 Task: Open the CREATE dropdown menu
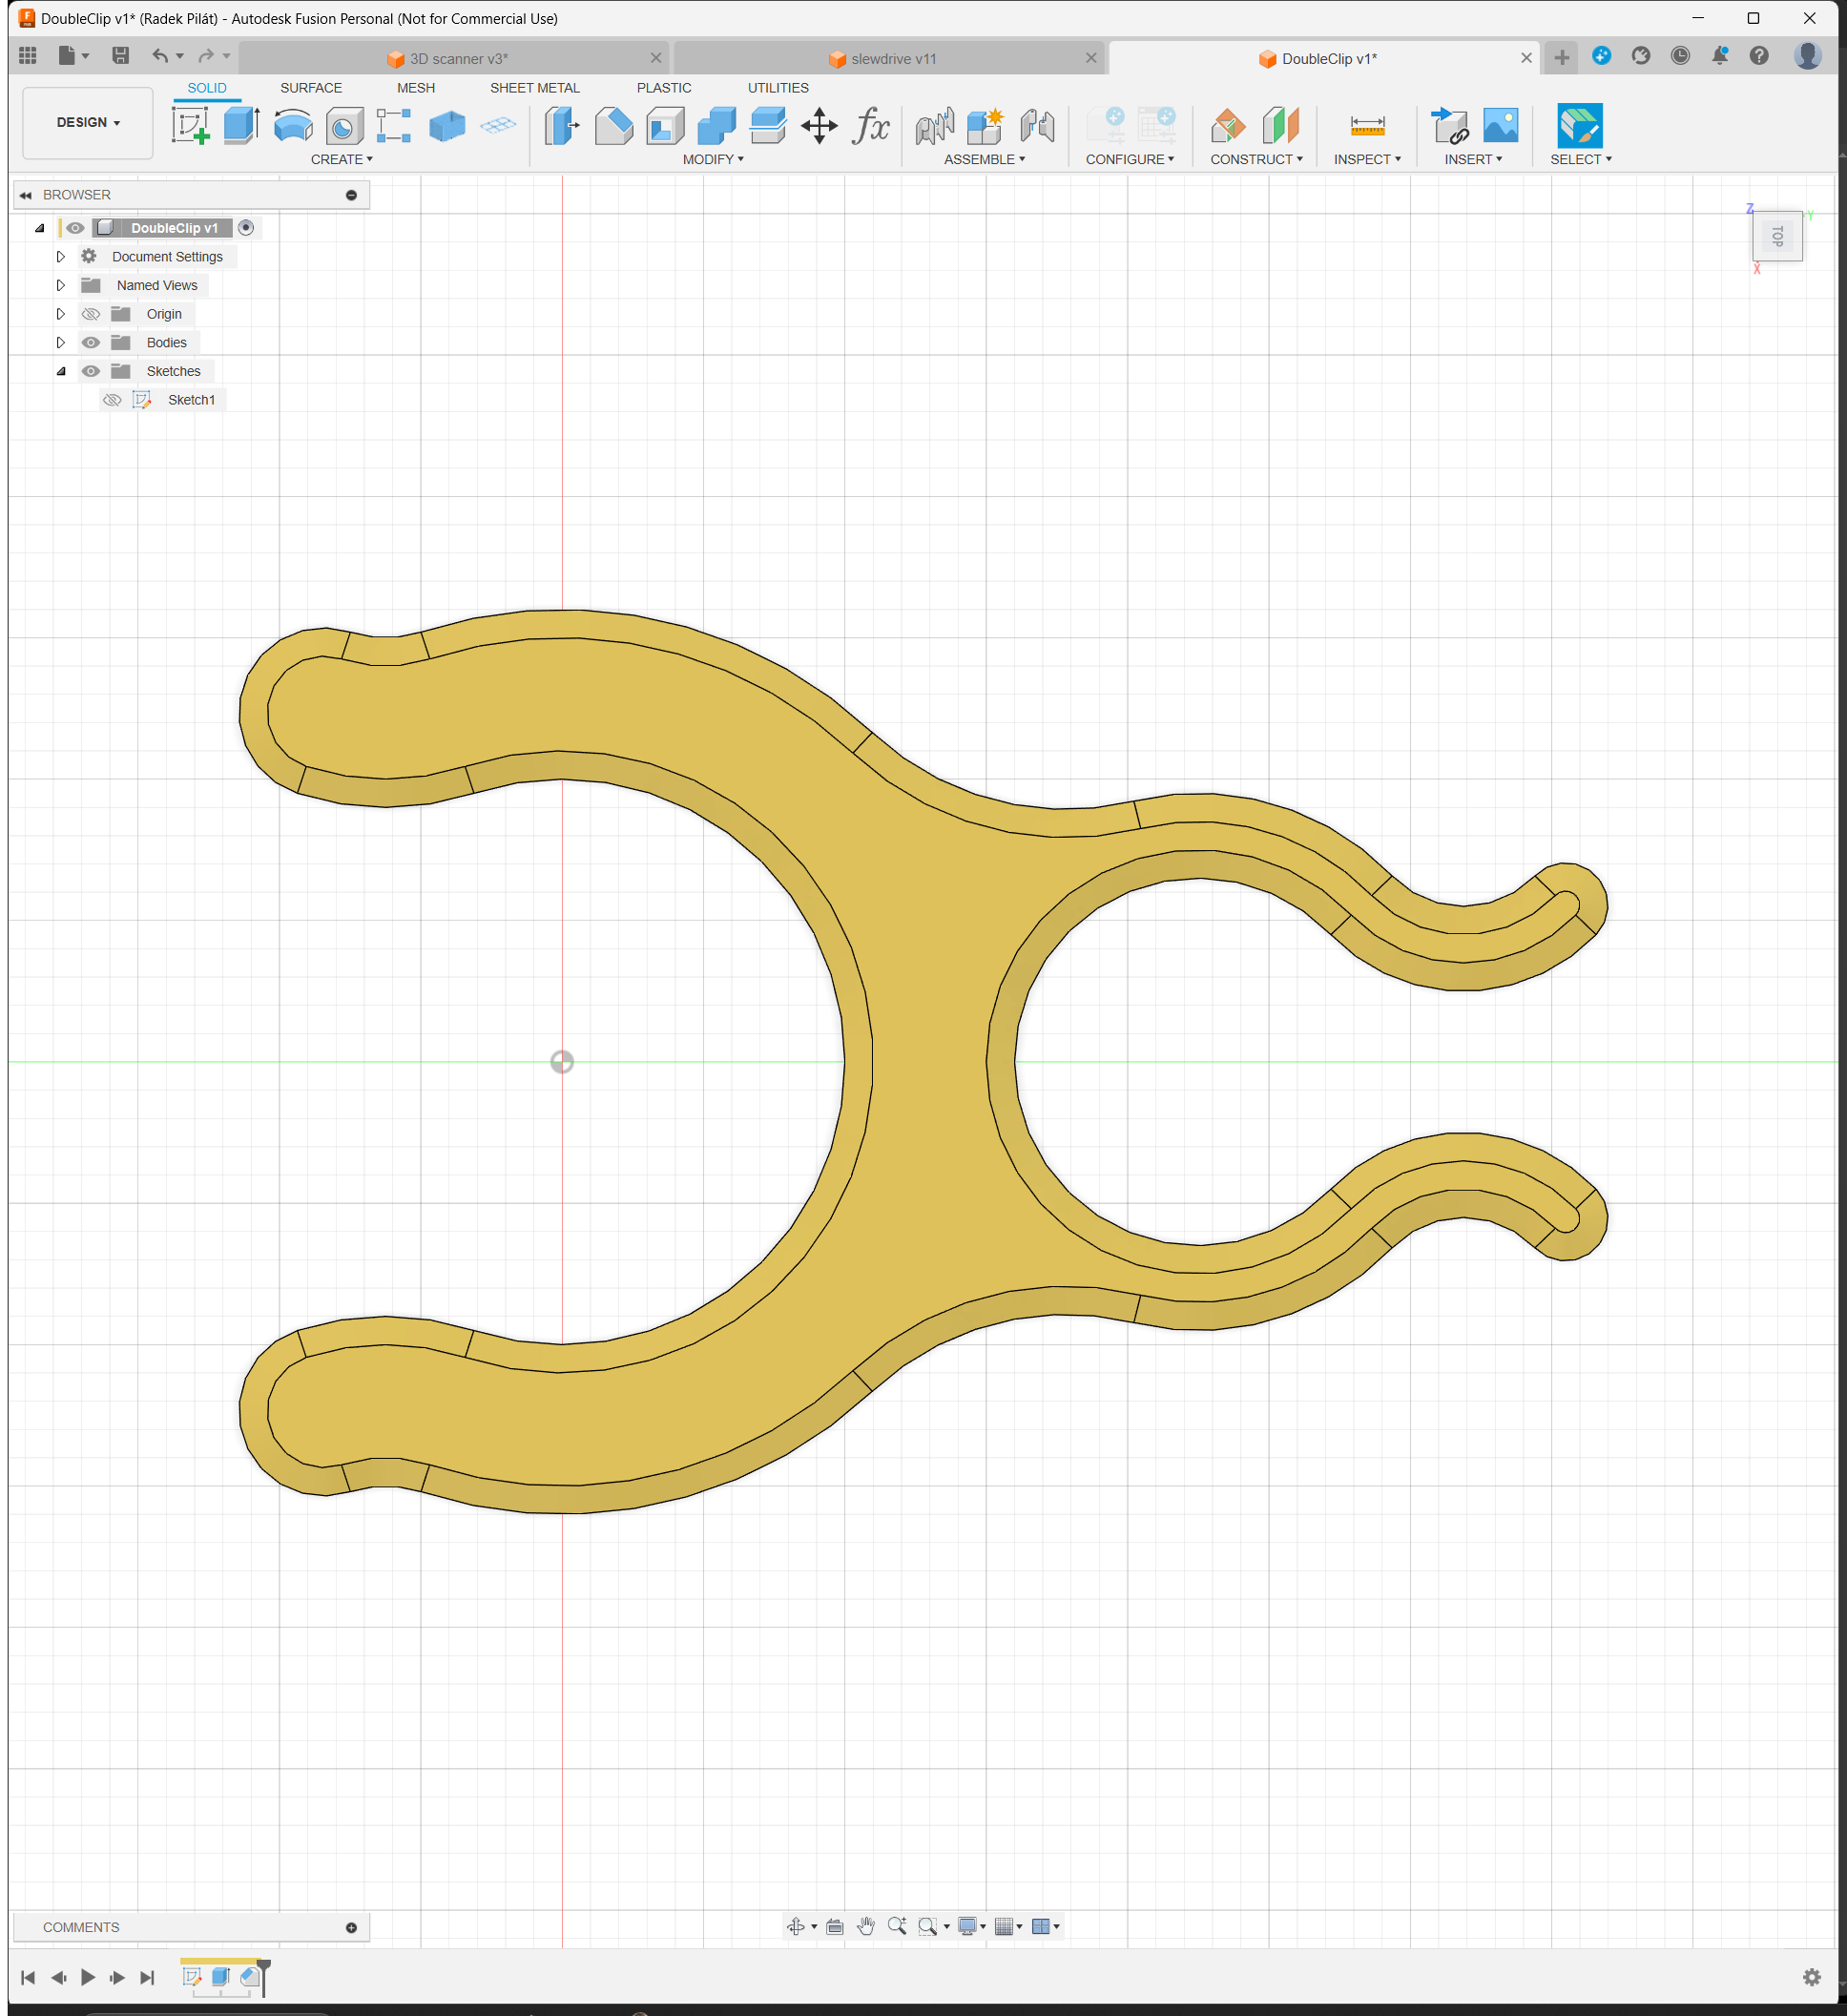[342, 160]
